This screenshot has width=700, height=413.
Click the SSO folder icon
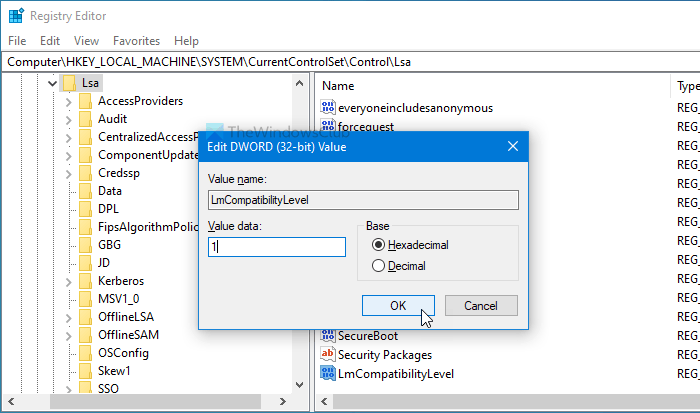[x=85, y=387]
